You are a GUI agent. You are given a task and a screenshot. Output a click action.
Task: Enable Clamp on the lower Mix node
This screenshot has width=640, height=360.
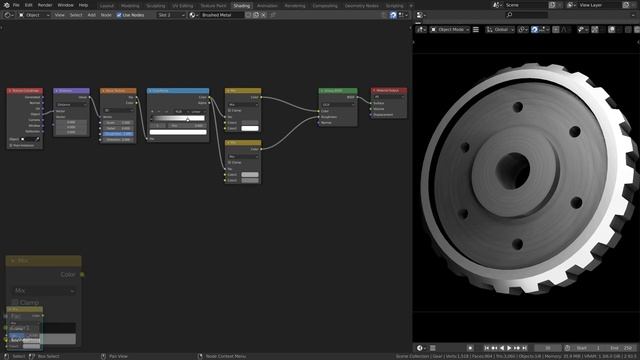tap(229, 162)
